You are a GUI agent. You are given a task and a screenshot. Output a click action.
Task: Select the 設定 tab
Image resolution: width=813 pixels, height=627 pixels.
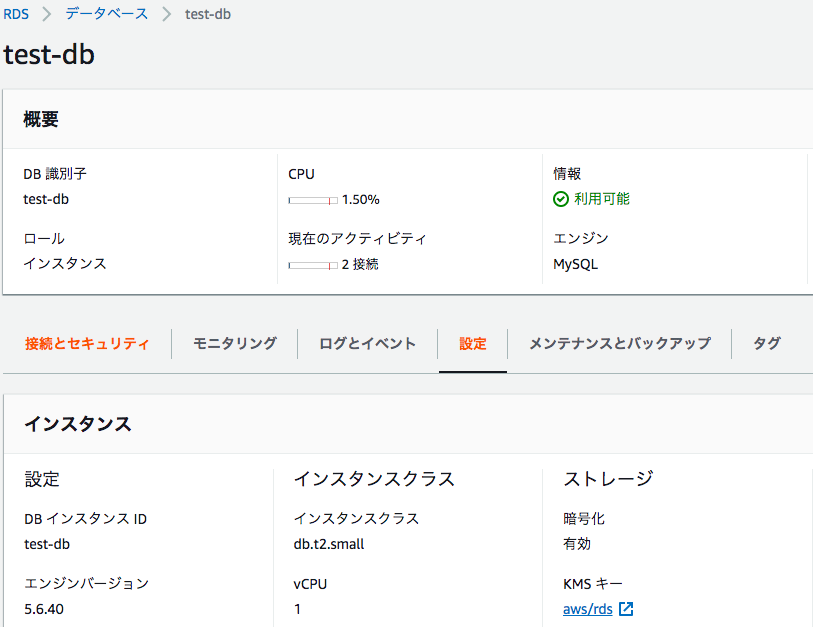coord(473,343)
